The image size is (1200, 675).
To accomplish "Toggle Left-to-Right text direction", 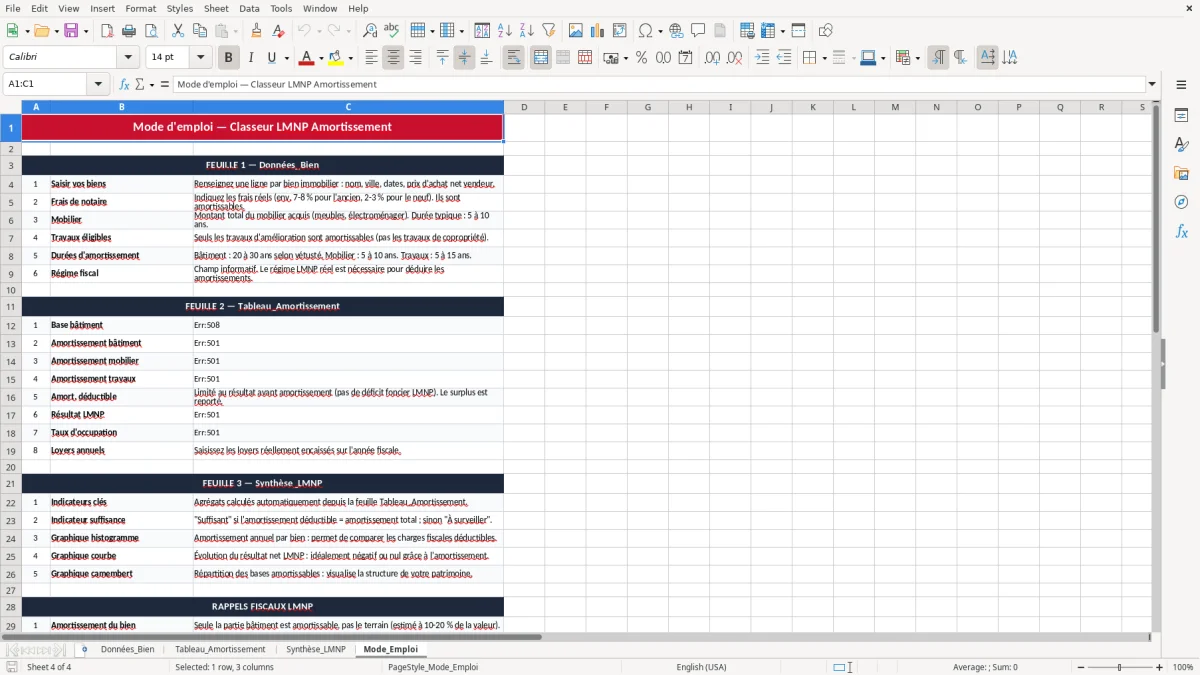I will (x=938, y=58).
